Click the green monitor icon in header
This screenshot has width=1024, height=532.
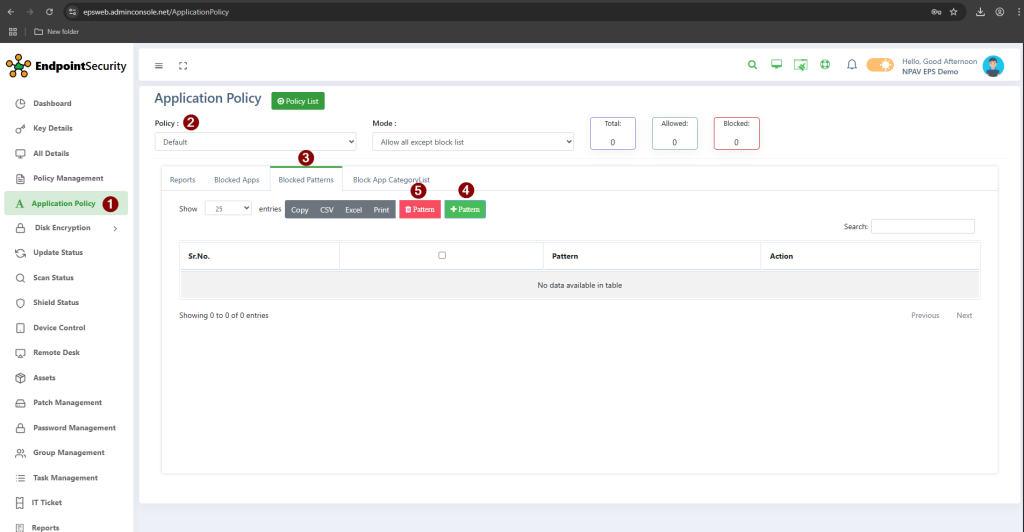click(776, 65)
